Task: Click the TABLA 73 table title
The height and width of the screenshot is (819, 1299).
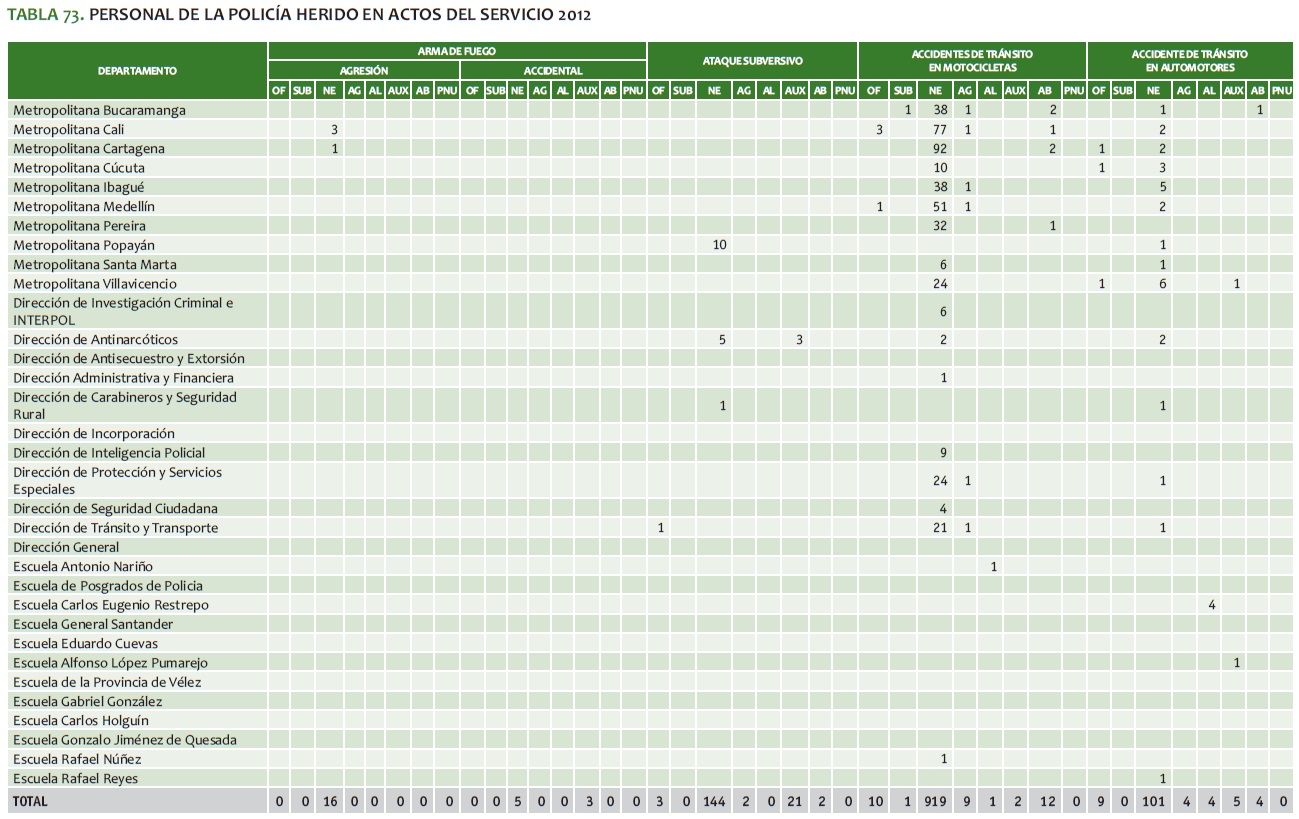Action: point(298,15)
